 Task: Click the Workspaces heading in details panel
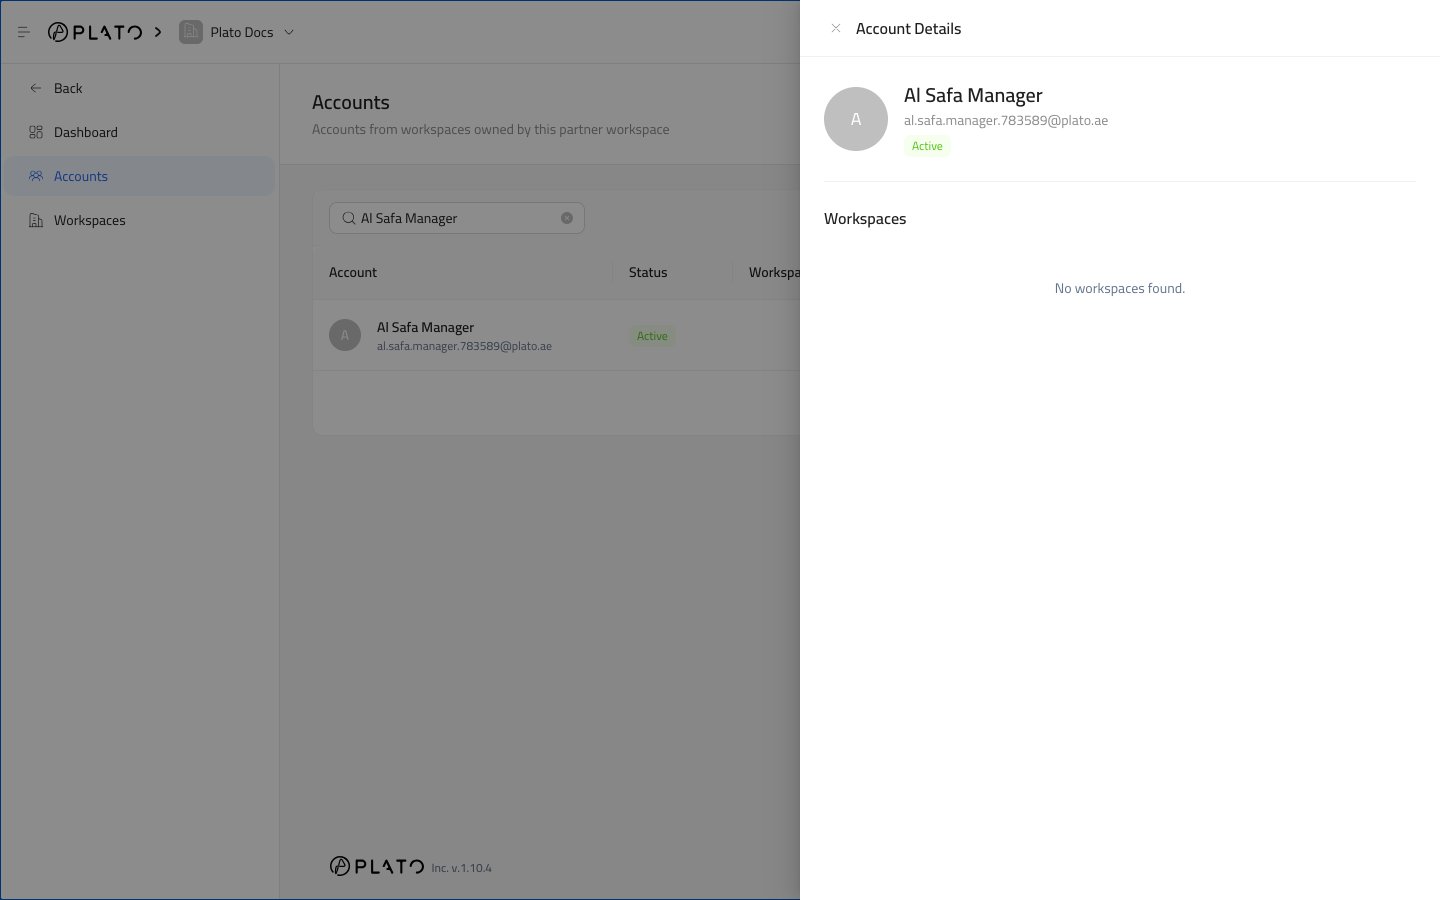tap(865, 218)
